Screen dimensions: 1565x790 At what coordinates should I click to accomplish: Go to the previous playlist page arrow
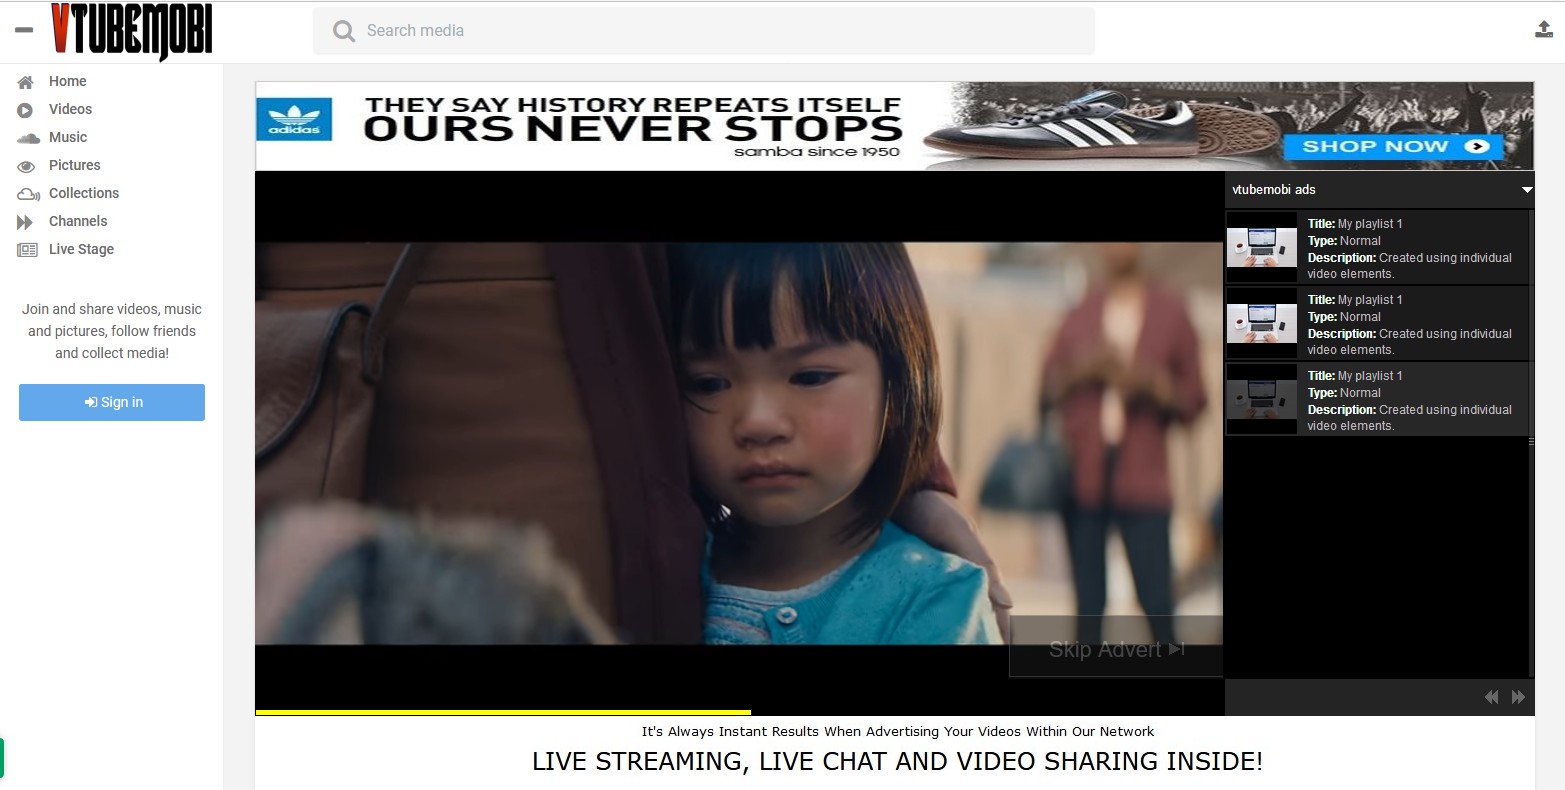click(x=1491, y=697)
